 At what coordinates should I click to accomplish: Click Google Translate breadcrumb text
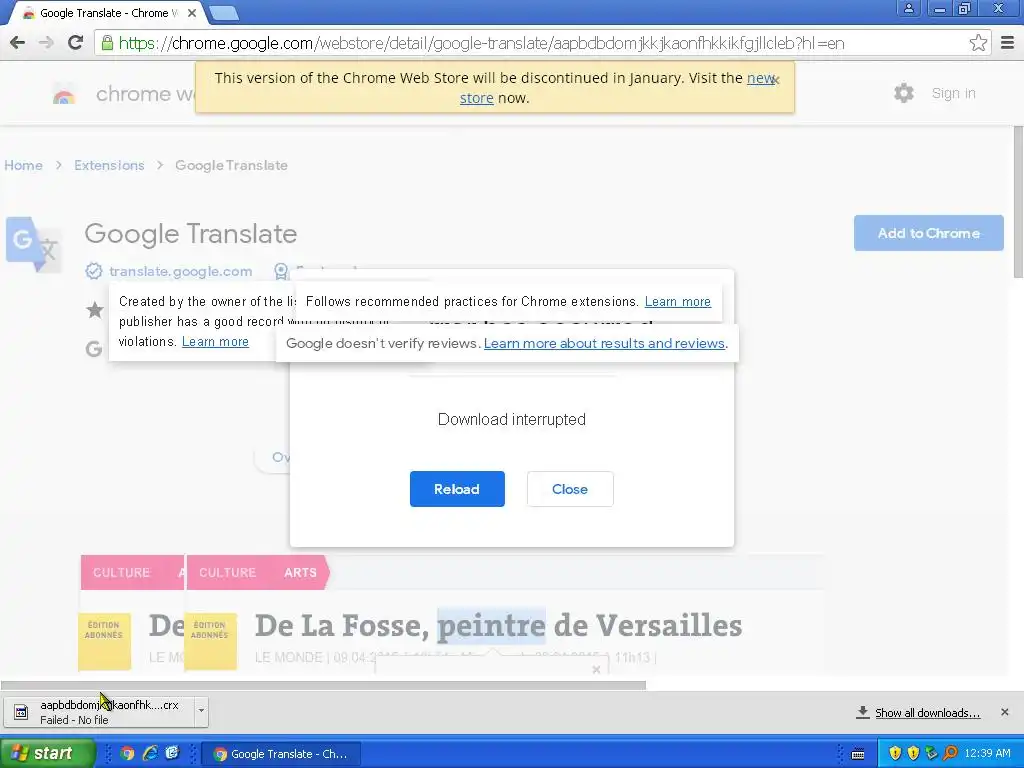[231, 165]
